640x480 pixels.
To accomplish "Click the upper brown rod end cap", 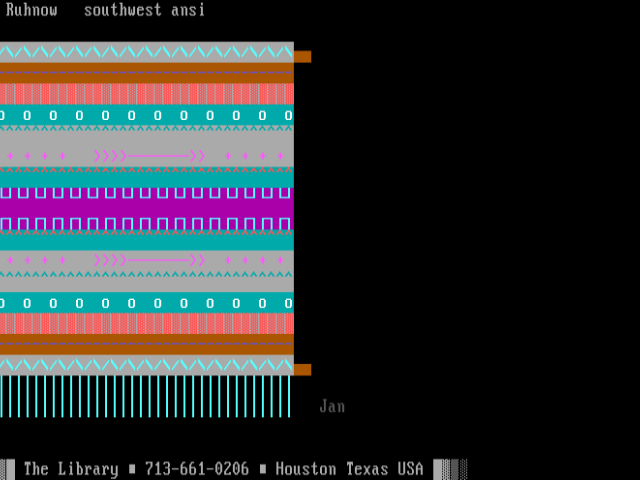I will coord(302,57).
